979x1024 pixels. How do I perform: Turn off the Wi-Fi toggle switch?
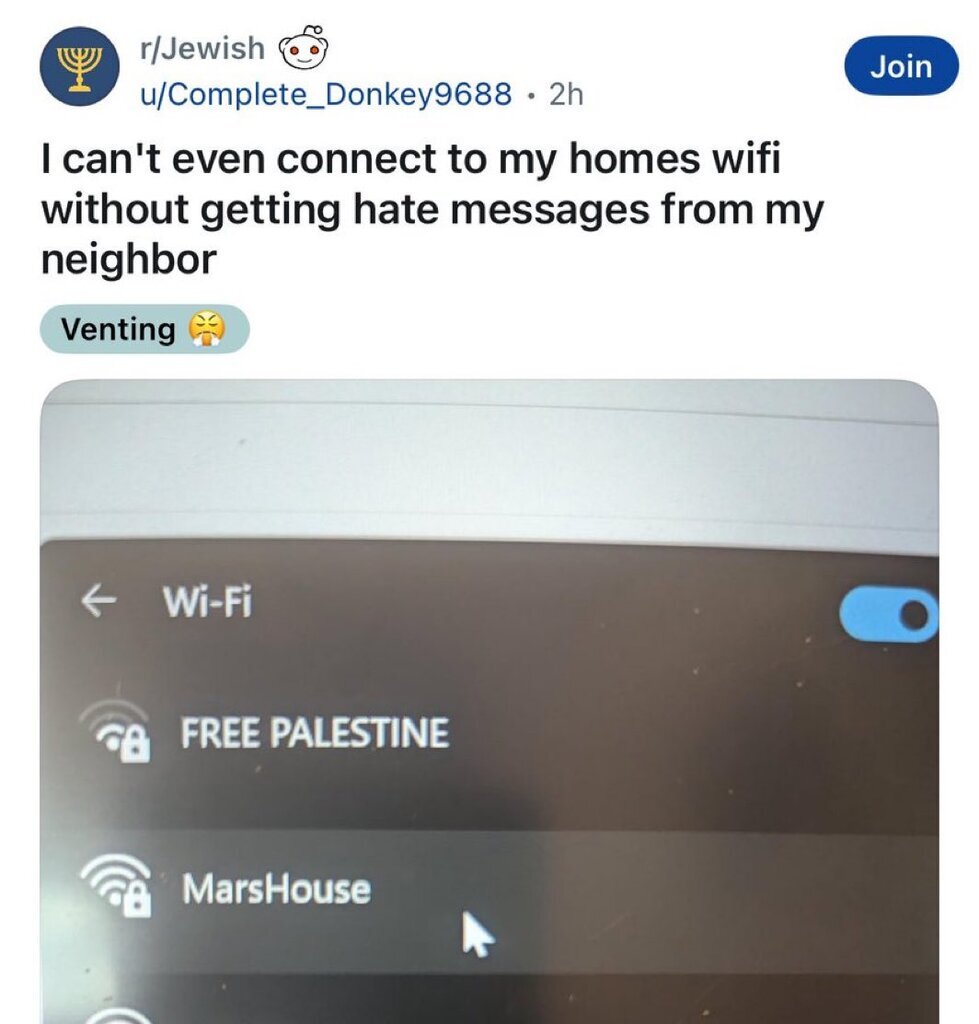[x=888, y=615]
